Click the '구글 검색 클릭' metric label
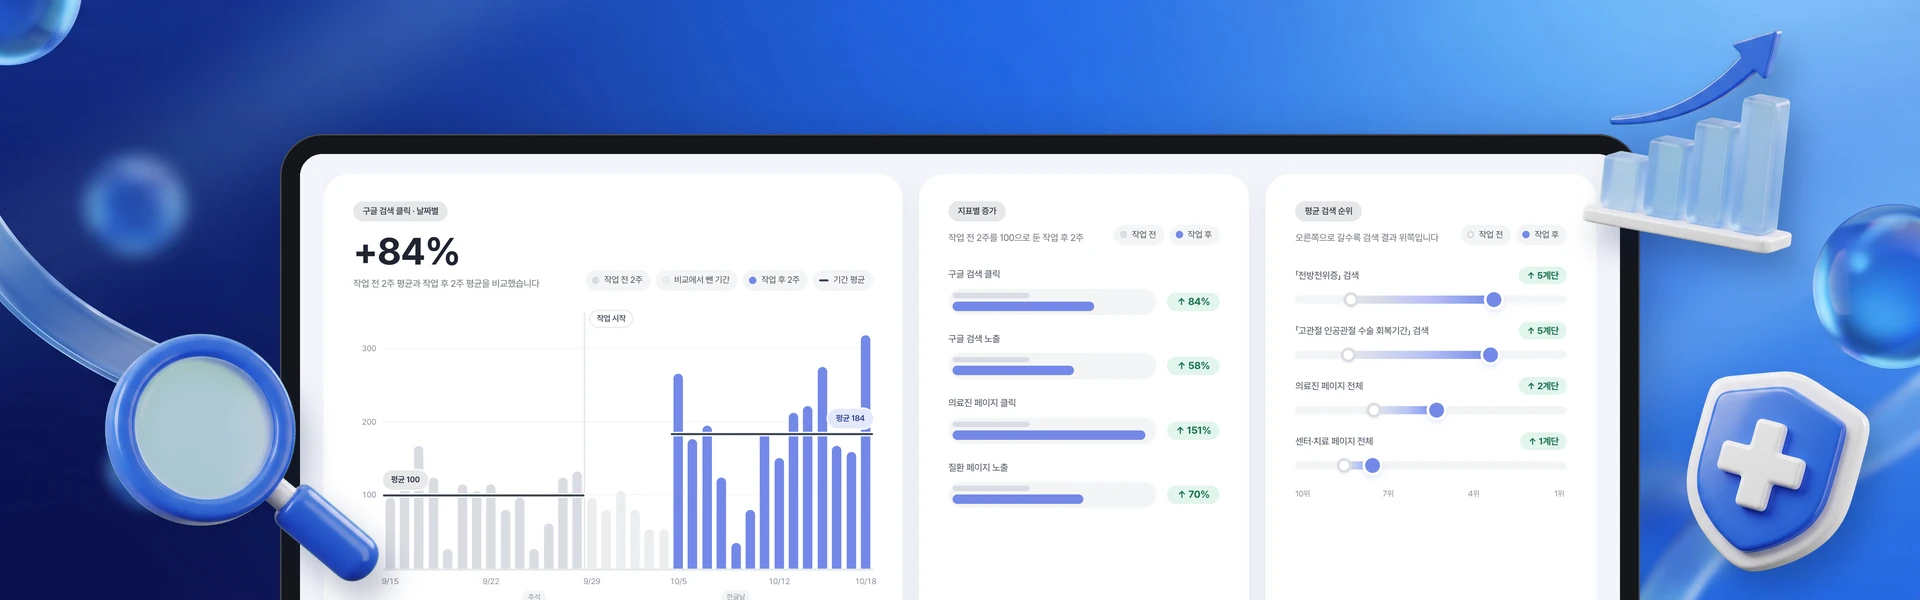The height and width of the screenshot is (600, 1920). 974,274
